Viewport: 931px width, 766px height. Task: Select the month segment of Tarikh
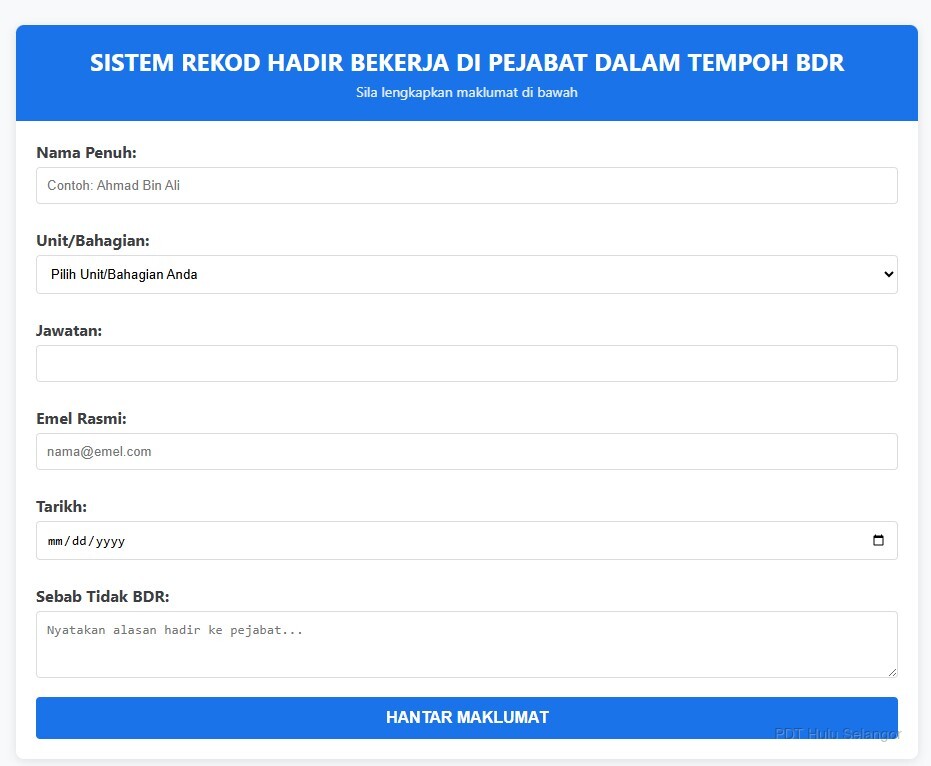point(56,541)
